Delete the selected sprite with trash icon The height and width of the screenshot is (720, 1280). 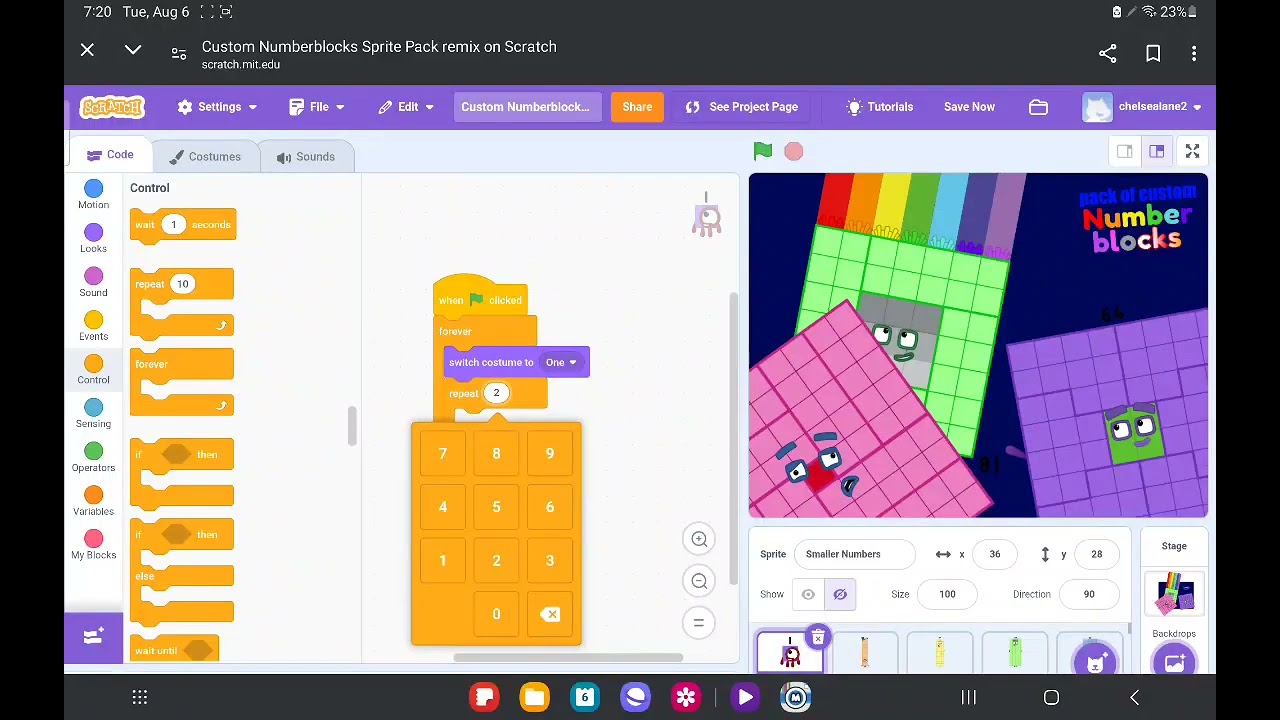818,638
